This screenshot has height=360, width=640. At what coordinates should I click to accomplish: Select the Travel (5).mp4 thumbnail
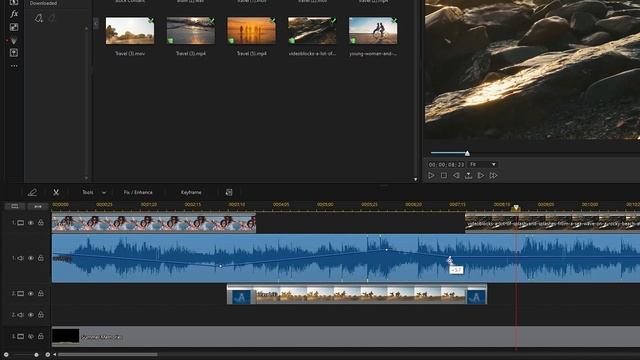251,31
